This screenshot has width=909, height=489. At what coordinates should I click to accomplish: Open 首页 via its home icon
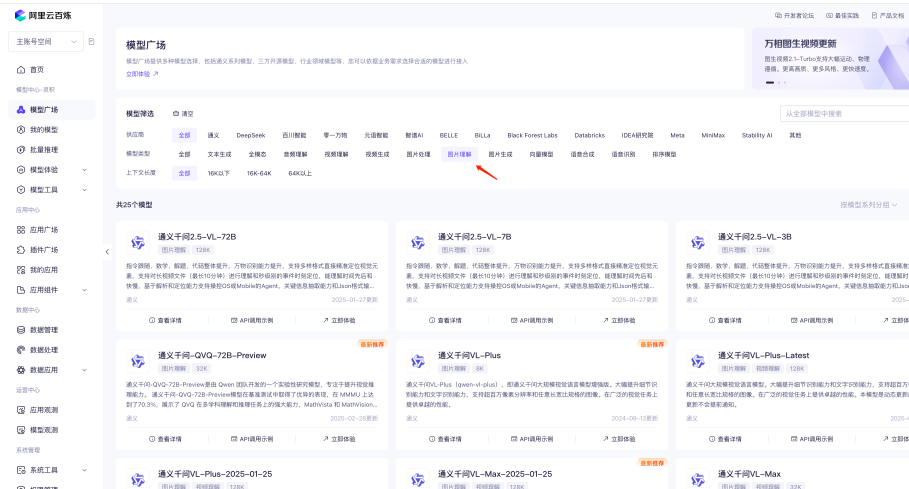[x=21, y=69]
